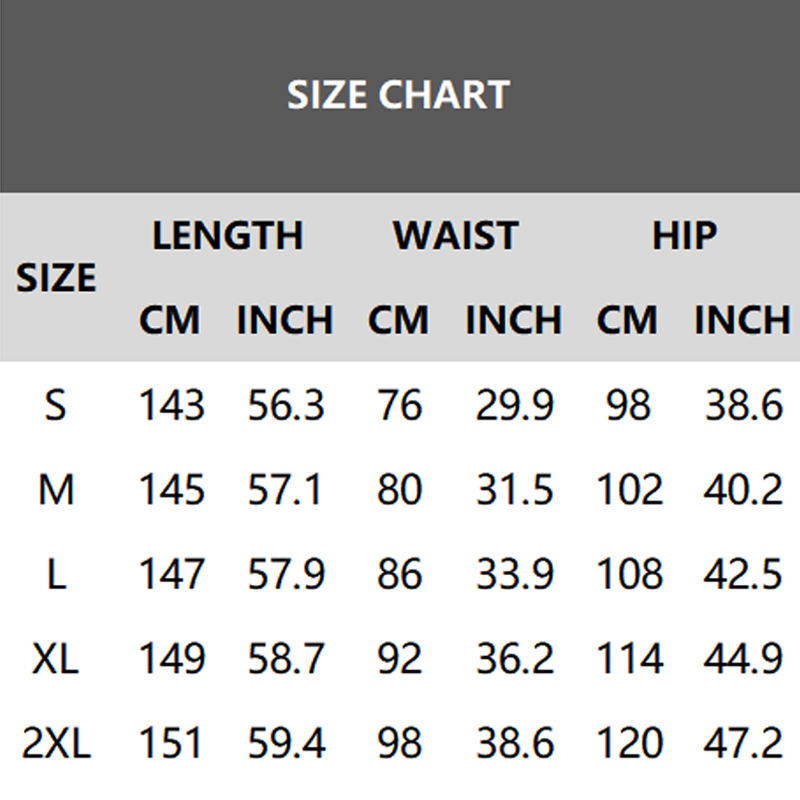Click the 86 waist value for L
The image size is (800, 800).
[399, 575]
